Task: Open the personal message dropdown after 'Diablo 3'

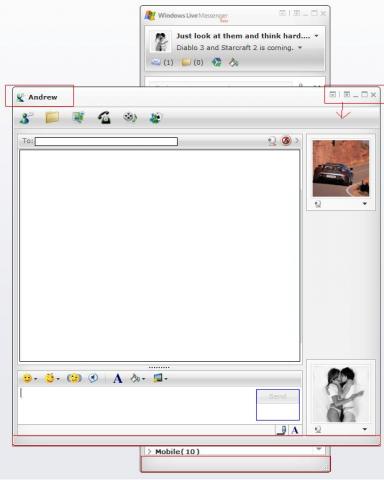Action: pyautogui.click(x=300, y=48)
